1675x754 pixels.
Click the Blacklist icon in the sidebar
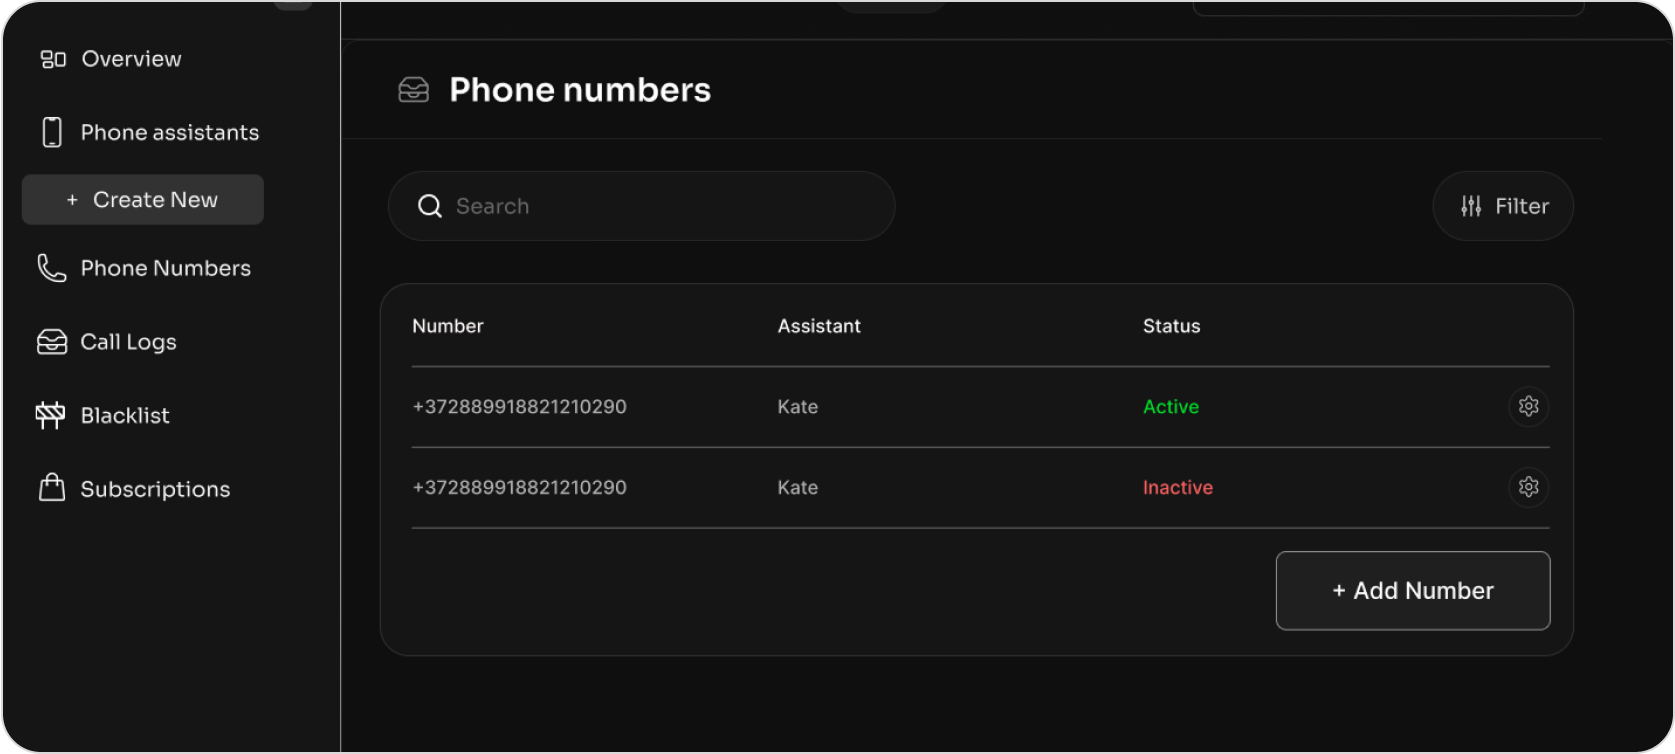tap(52, 415)
